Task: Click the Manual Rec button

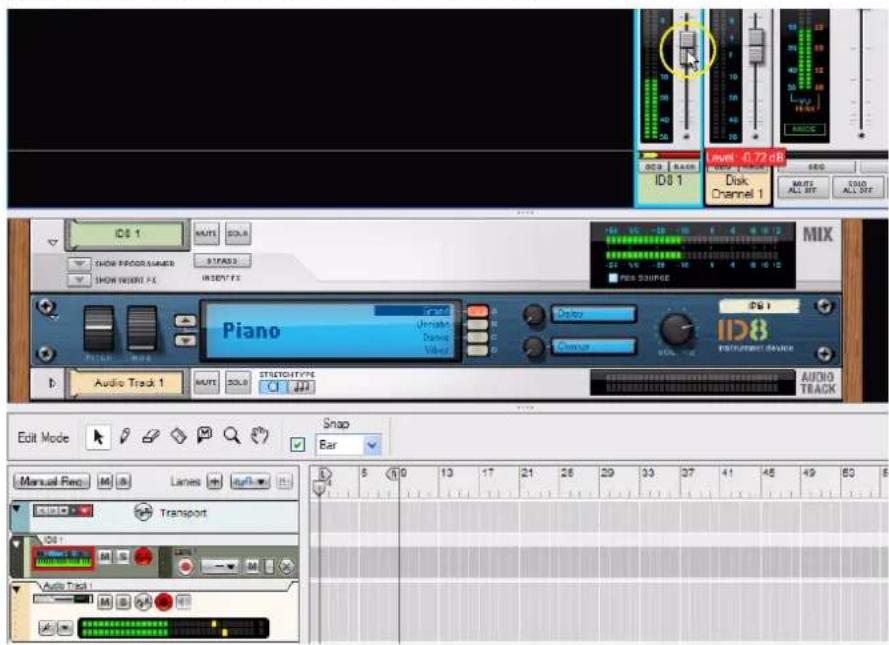Action: point(52,482)
